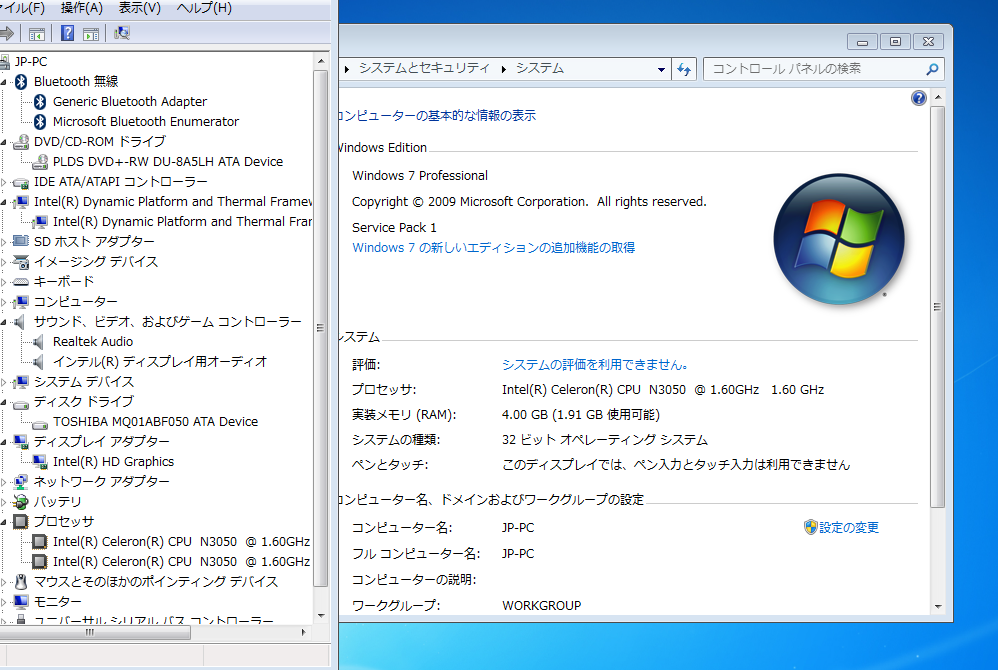The image size is (998, 670).
Task: Click the DVD/CD-ROM ドライブ category icon
Action: tap(21, 141)
